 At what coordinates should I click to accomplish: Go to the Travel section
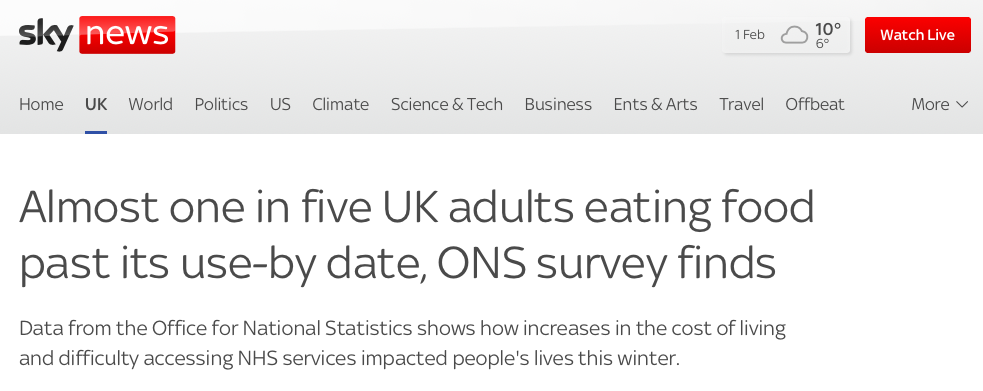coord(741,104)
